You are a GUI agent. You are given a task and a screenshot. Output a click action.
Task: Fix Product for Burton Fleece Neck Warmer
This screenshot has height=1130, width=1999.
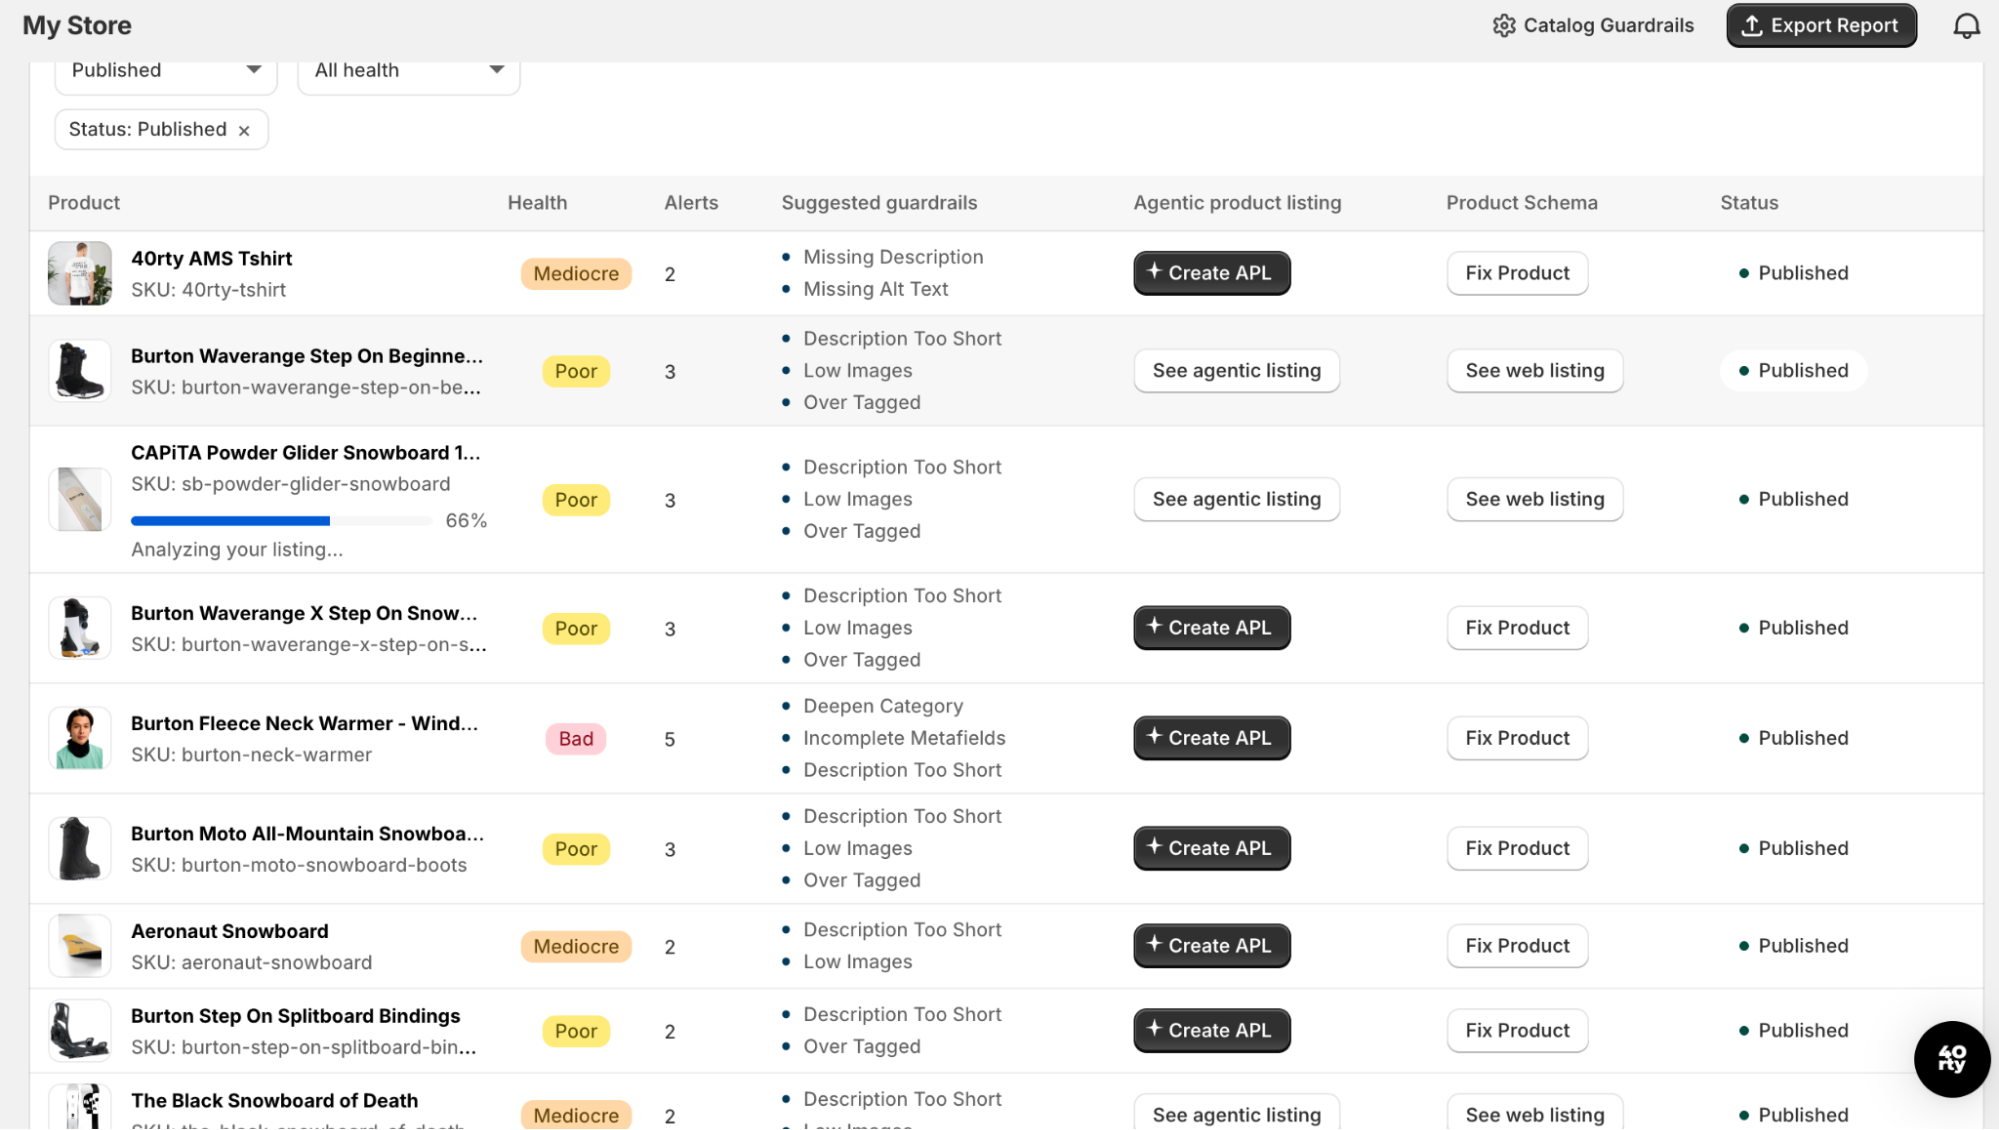click(1517, 738)
